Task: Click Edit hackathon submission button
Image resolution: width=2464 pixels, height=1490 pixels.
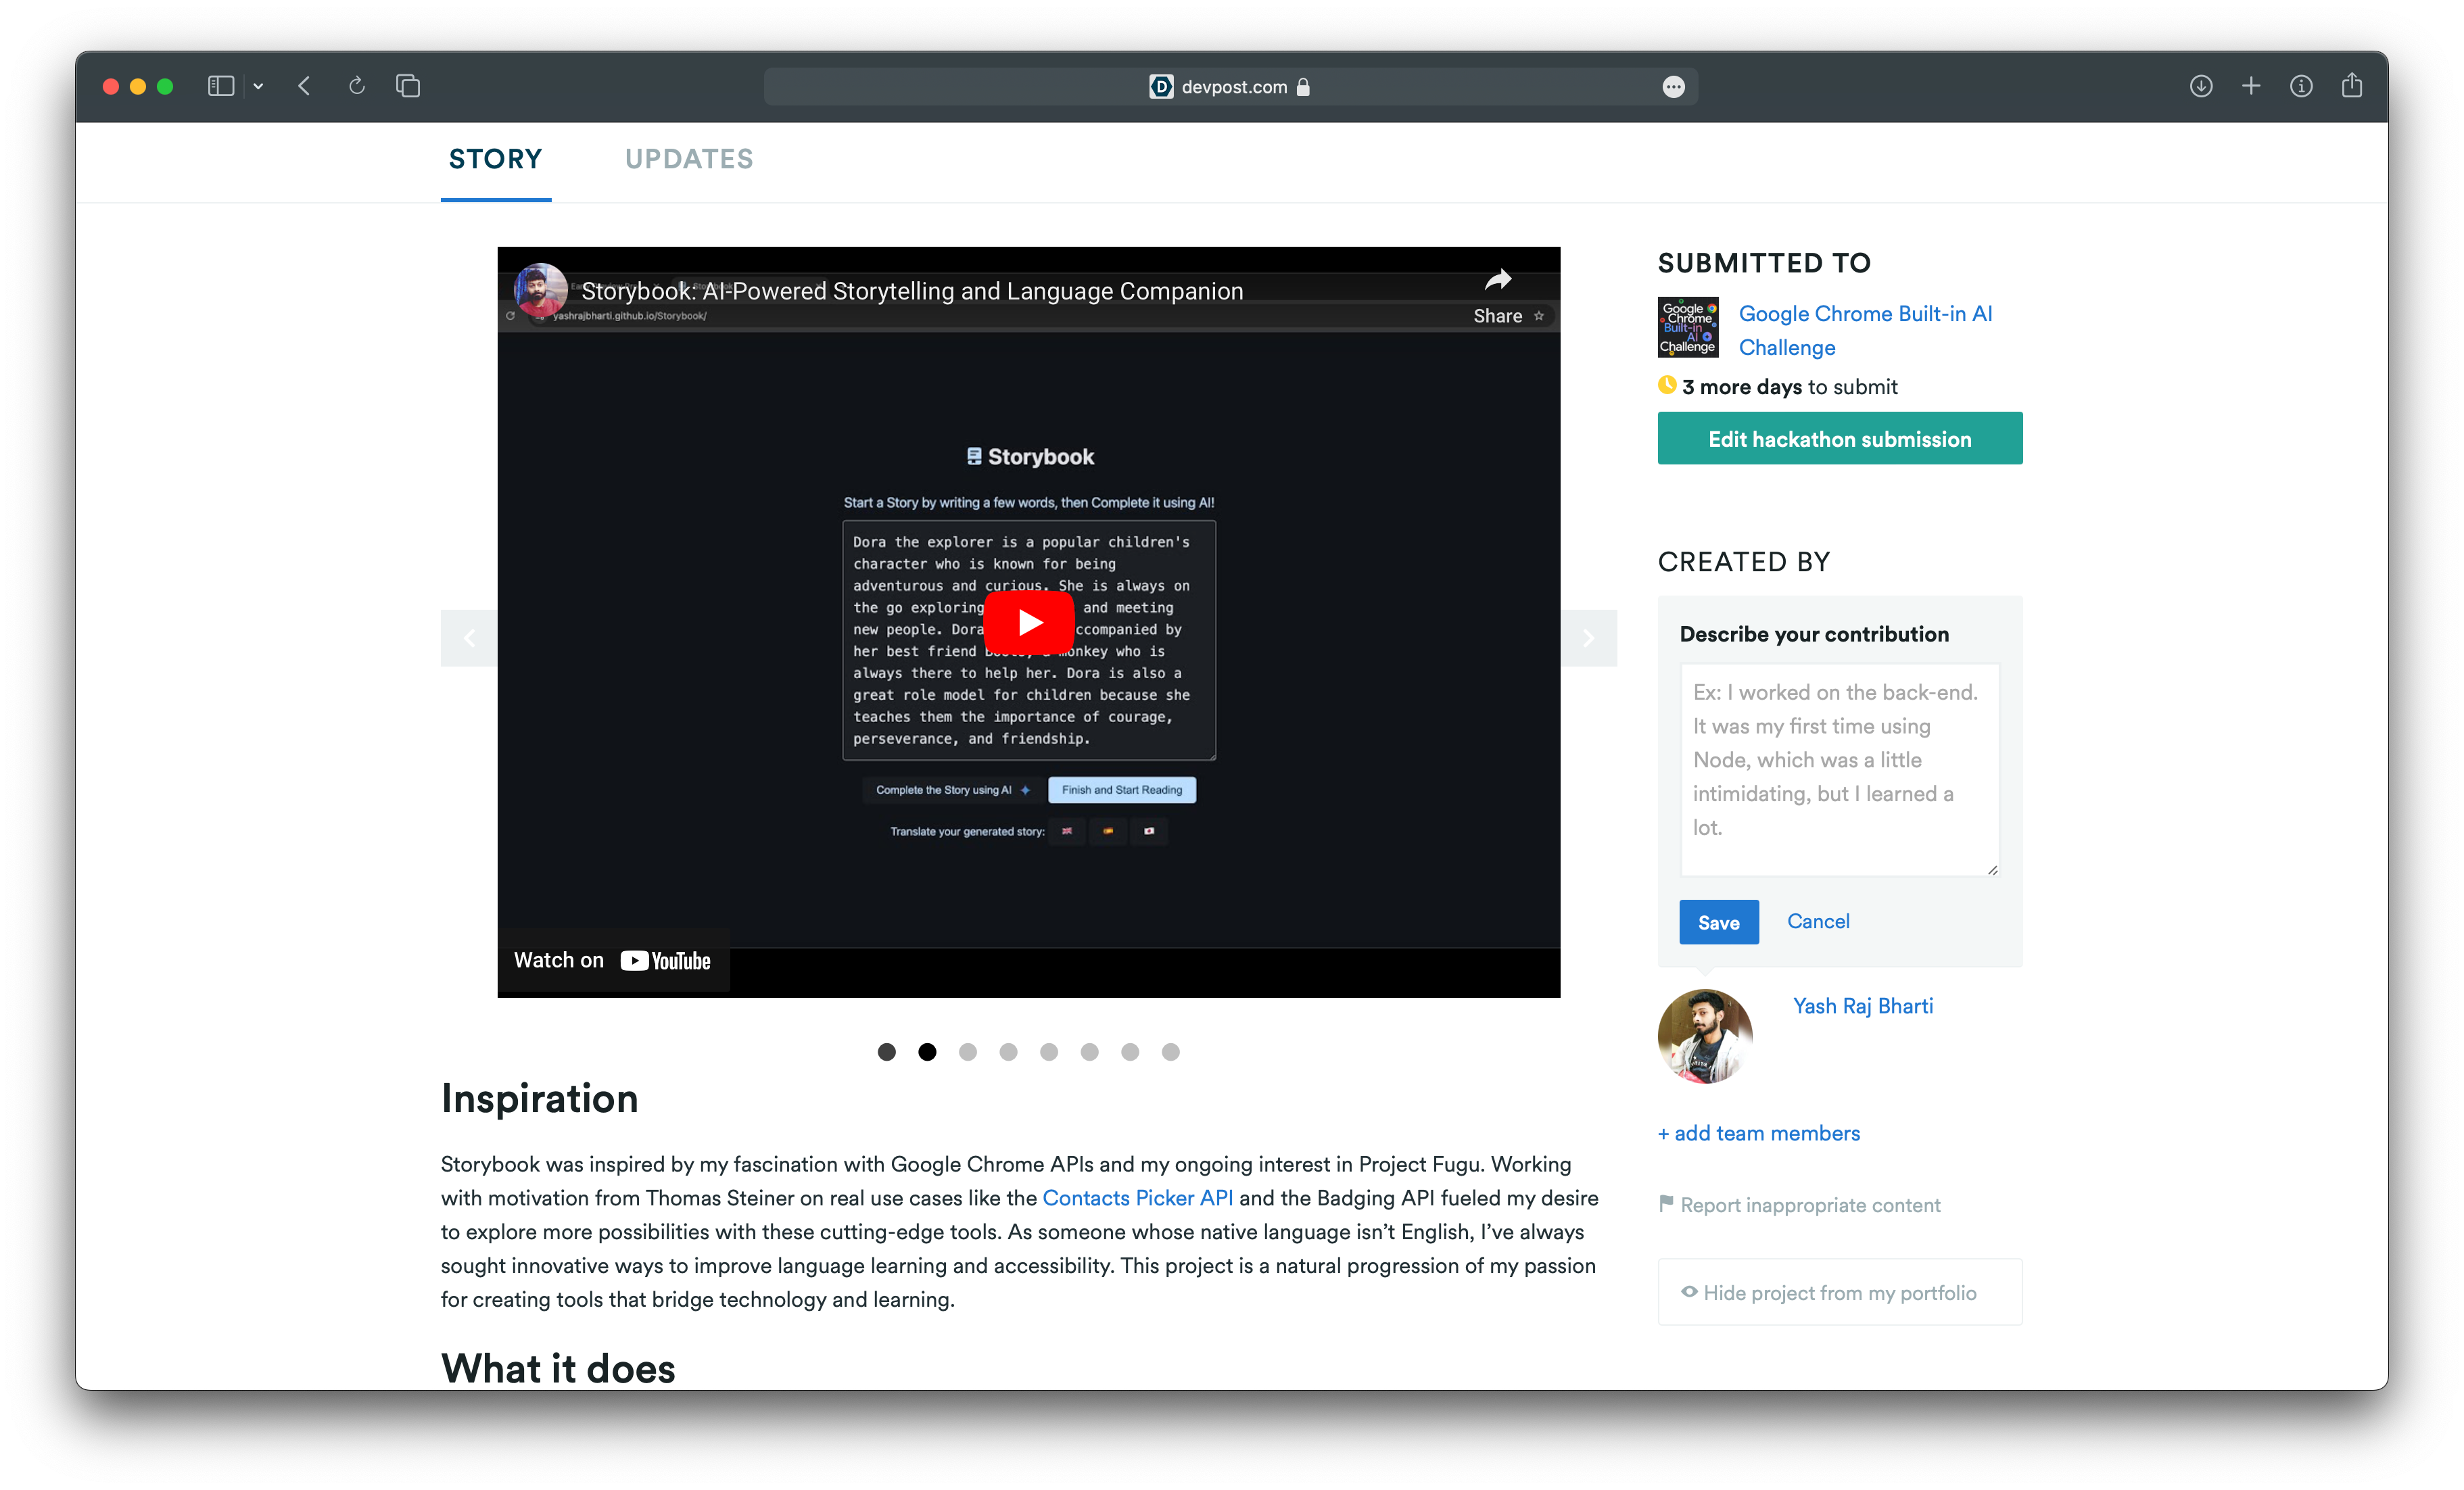Action: click(1840, 439)
